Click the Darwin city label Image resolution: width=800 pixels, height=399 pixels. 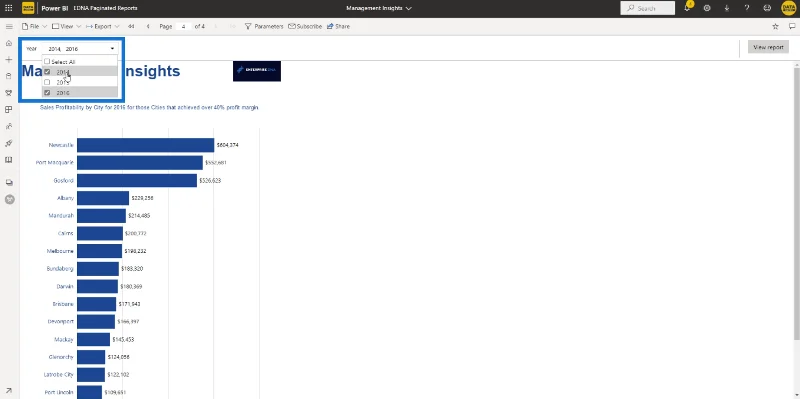(x=65, y=286)
